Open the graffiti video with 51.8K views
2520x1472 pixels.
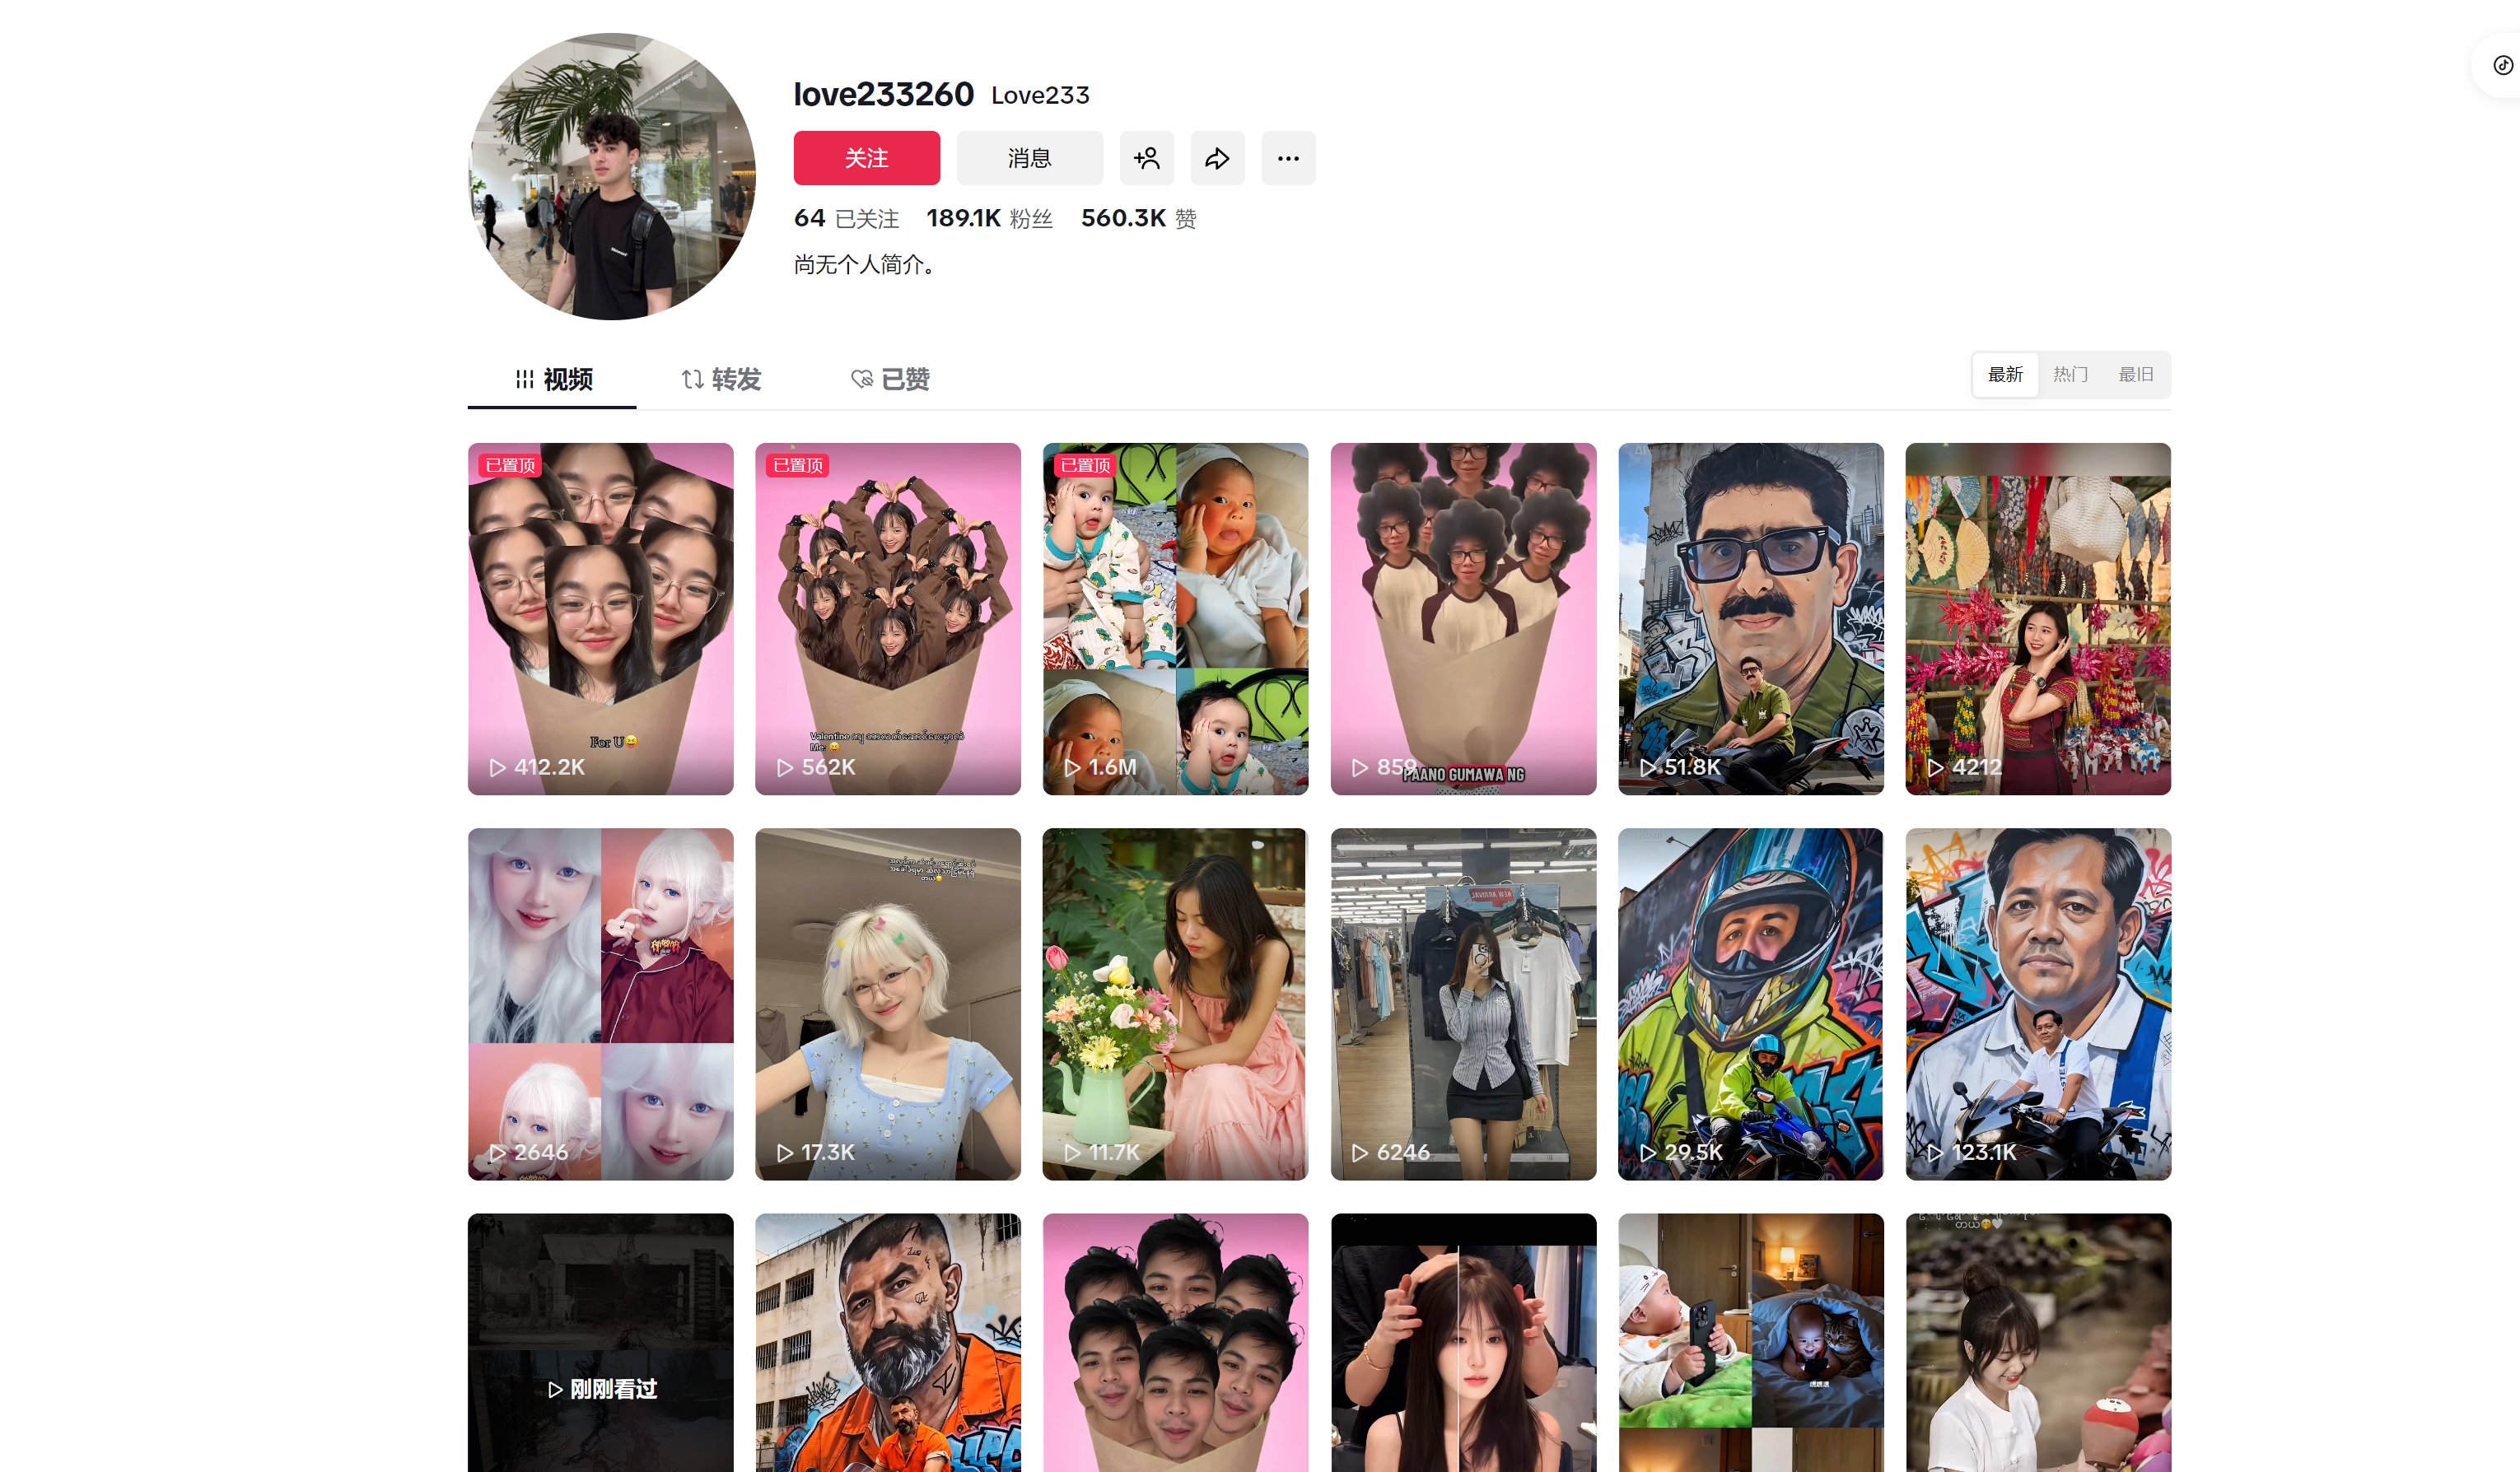point(1751,619)
